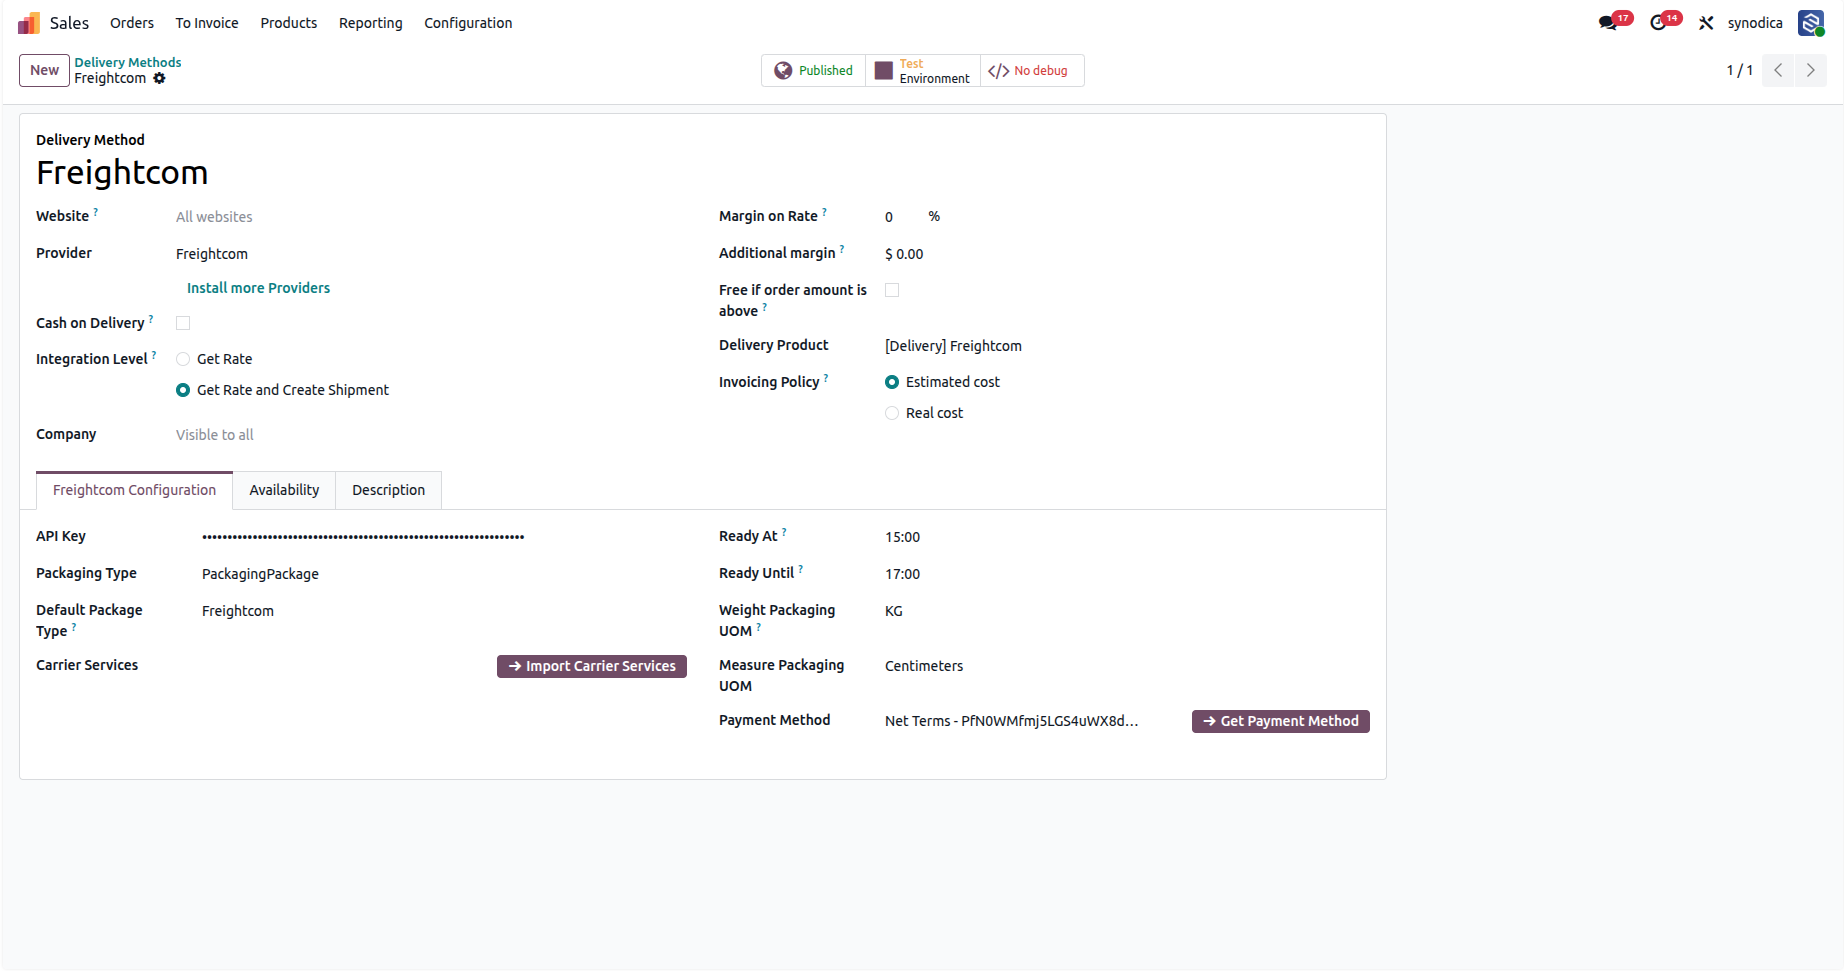Open the user avatar menu
This screenshot has height=971, width=1844.
[1811, 23]
